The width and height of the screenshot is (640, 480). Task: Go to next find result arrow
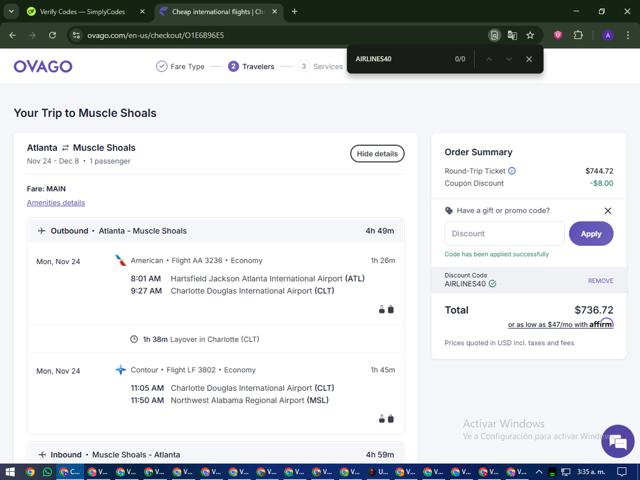tap(509, 59)
